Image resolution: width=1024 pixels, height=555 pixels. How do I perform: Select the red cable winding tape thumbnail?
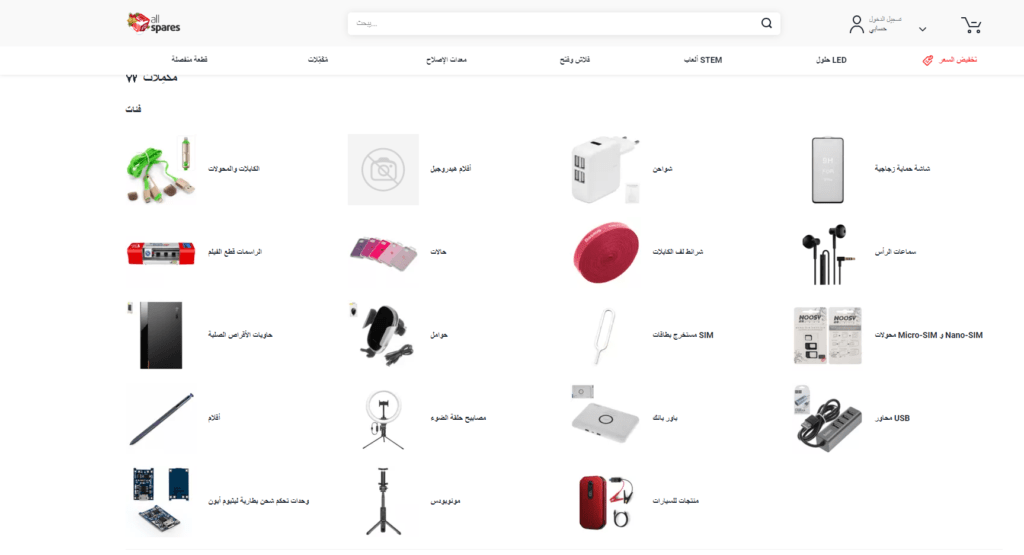tap(605, 252)
